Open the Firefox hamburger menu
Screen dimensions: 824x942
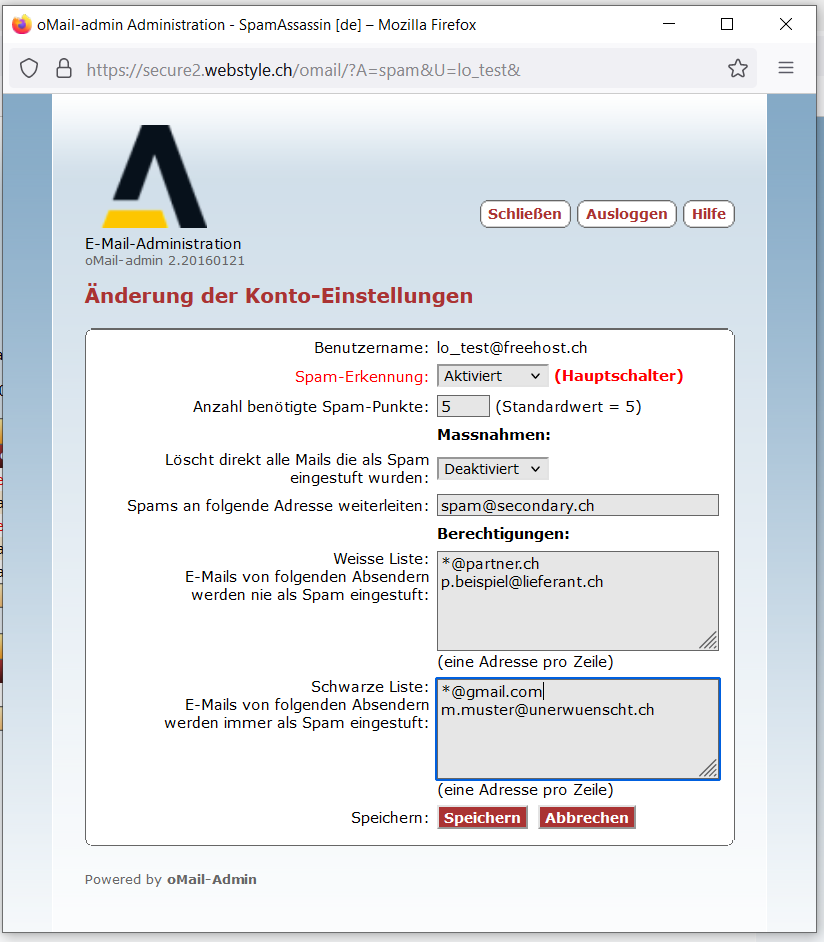(x=786, y=69)
